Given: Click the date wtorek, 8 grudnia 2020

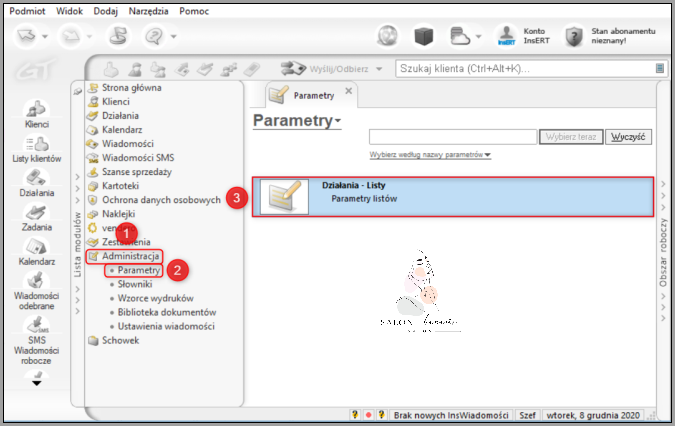Looking at the screenshot, I should tap(593, 415).
